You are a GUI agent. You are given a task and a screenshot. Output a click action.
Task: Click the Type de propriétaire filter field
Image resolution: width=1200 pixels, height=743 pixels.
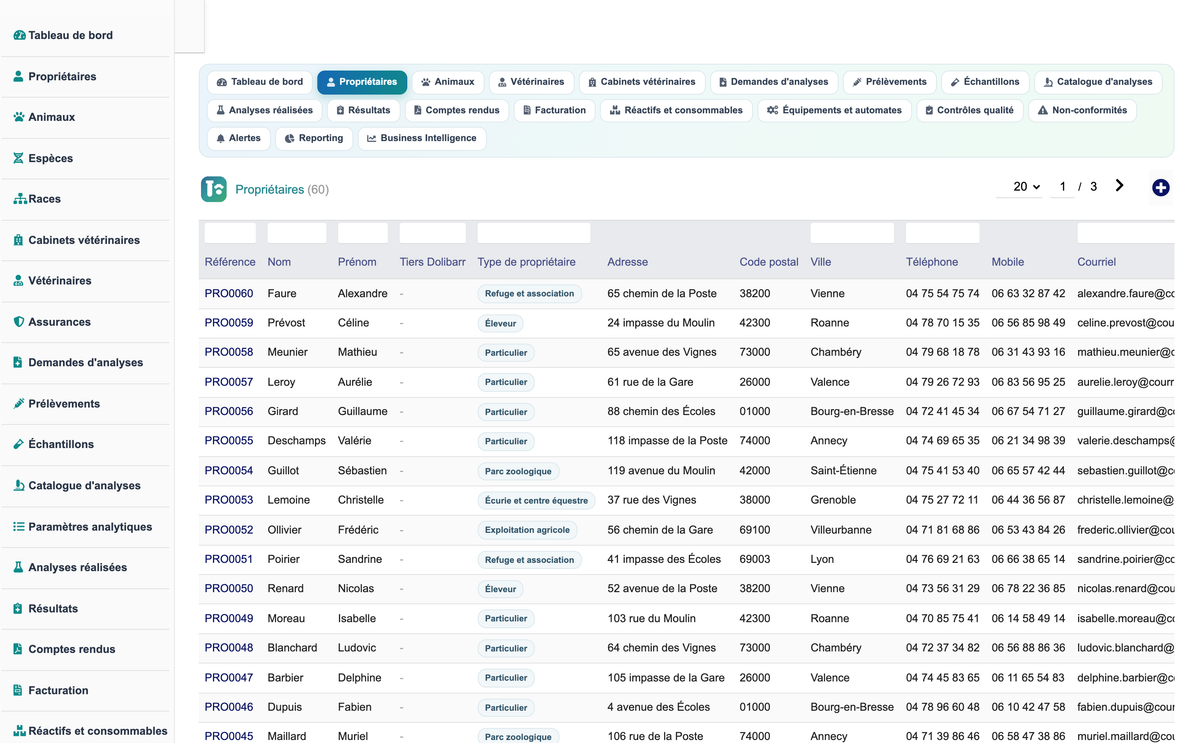(534, 233)
